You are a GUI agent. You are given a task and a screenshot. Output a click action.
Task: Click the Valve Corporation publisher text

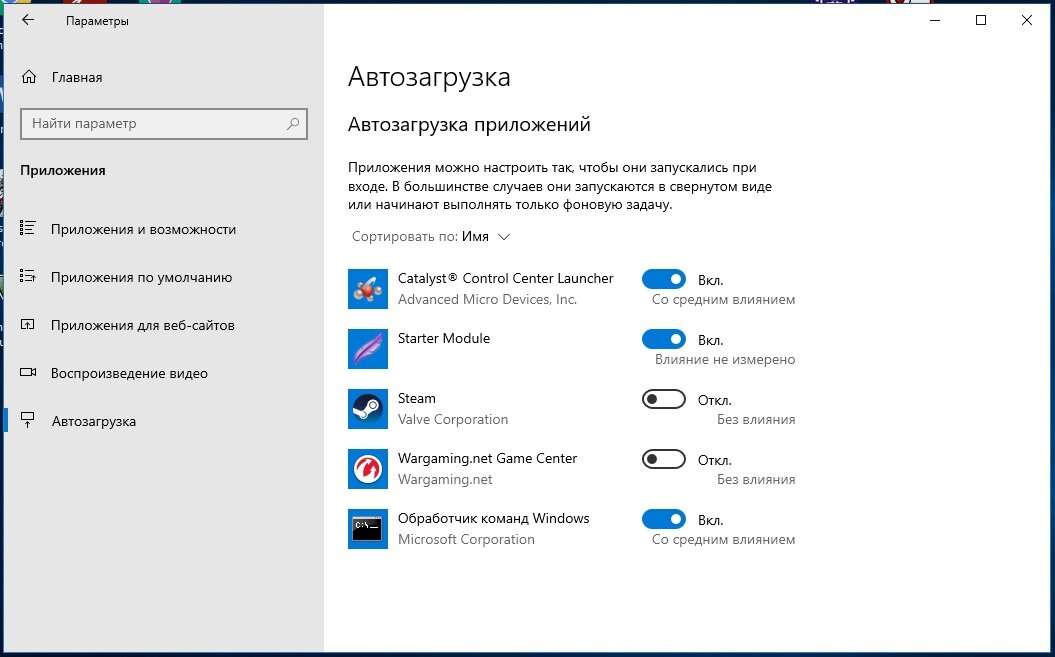[453, 419]
